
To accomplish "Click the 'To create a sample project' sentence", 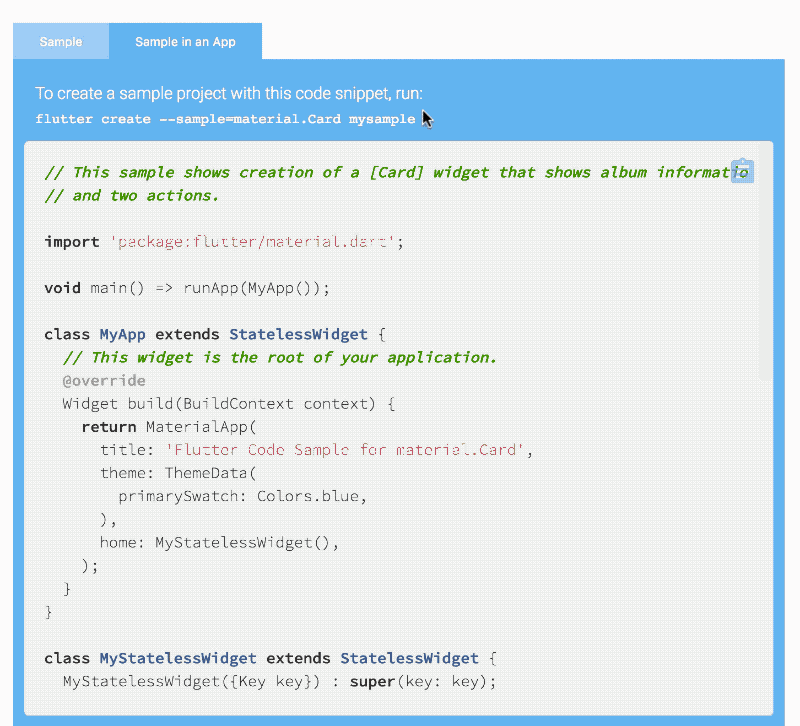I will pos(229,93).
